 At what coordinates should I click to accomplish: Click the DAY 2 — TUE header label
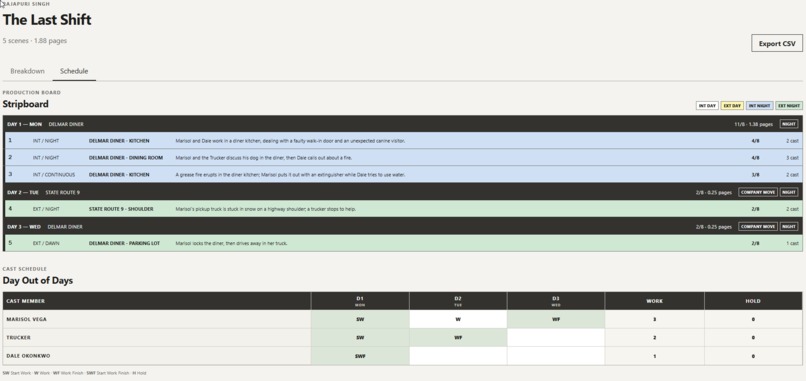click(x=23, y=192)
